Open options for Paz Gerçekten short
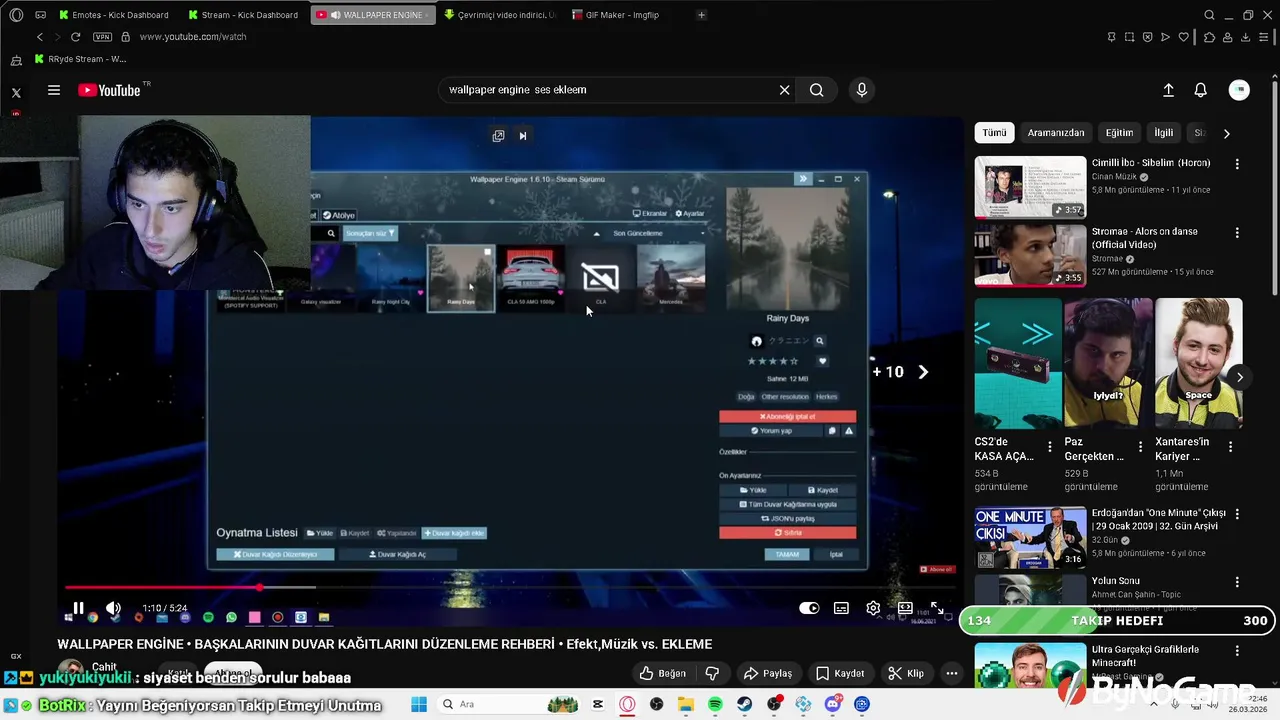The height and width of the screenshot is (720, 1280). coord(1140,447)
